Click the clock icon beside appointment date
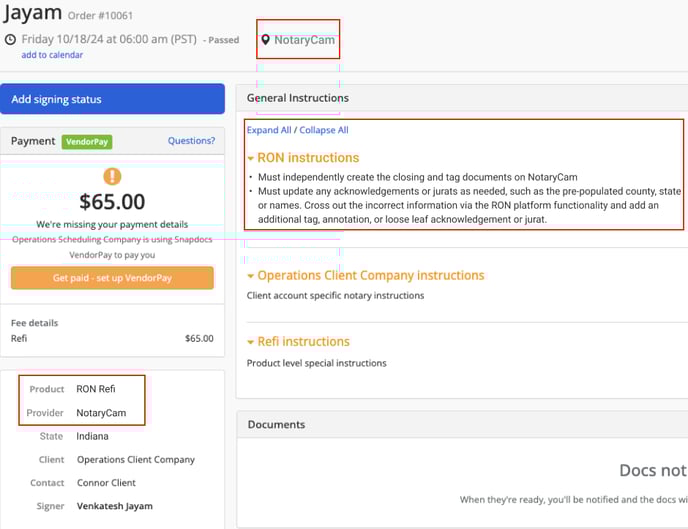This screenshot has height=529, width=688. (x=11, y=39)
